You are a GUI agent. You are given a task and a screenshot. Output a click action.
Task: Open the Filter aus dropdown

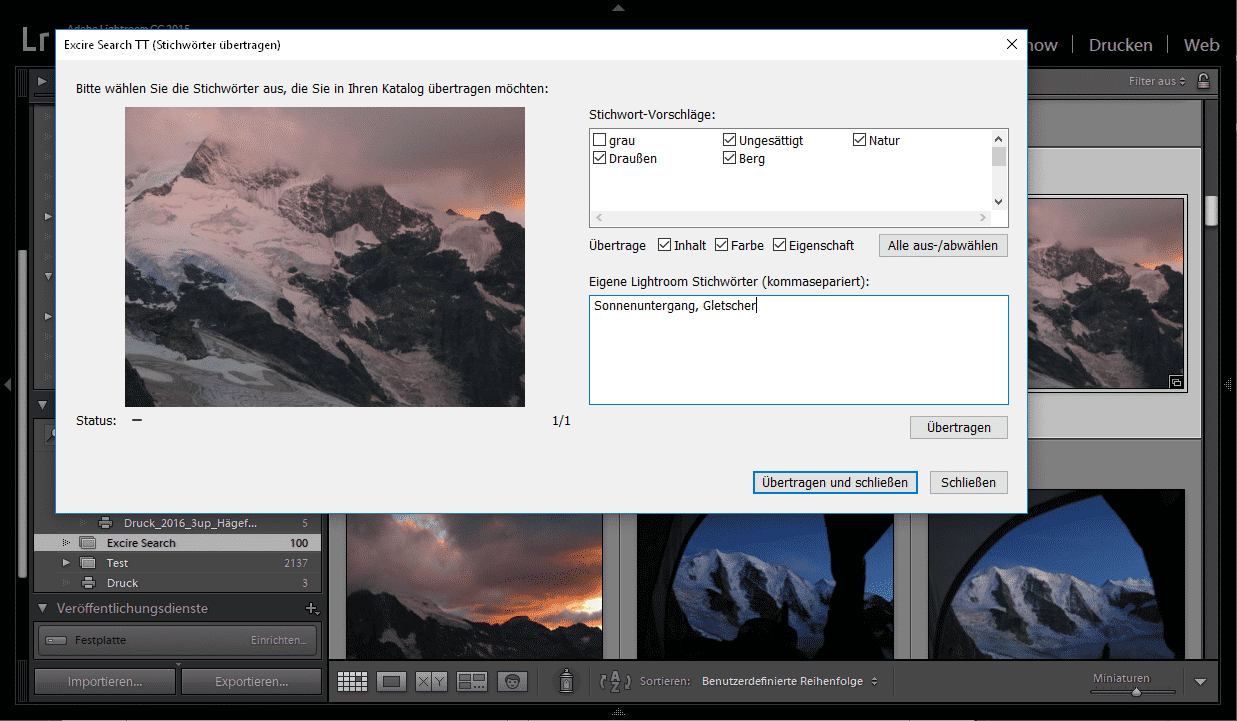[1157, 81]
